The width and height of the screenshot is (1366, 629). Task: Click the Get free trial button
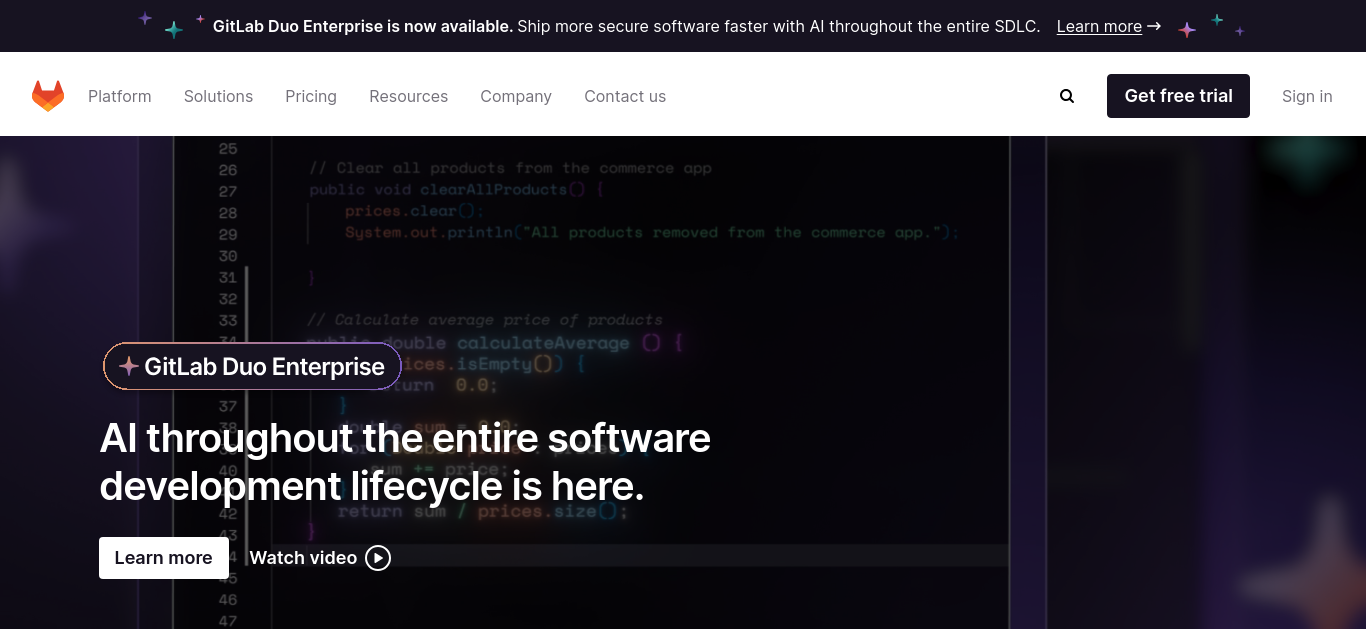click(x=1178, y=96)
